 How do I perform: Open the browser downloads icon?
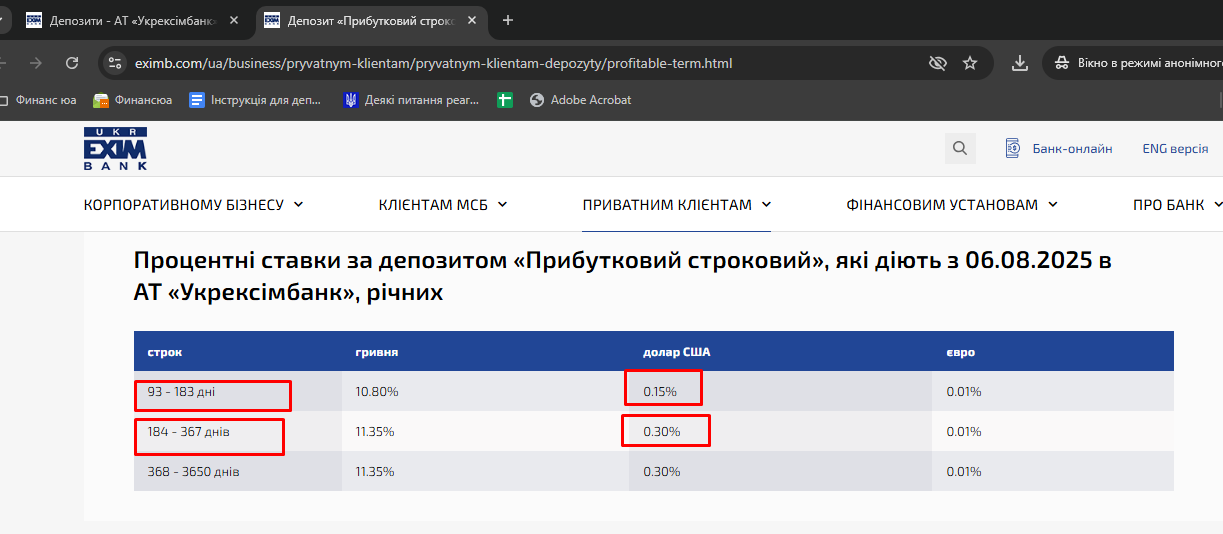[x=1020, y=63]
